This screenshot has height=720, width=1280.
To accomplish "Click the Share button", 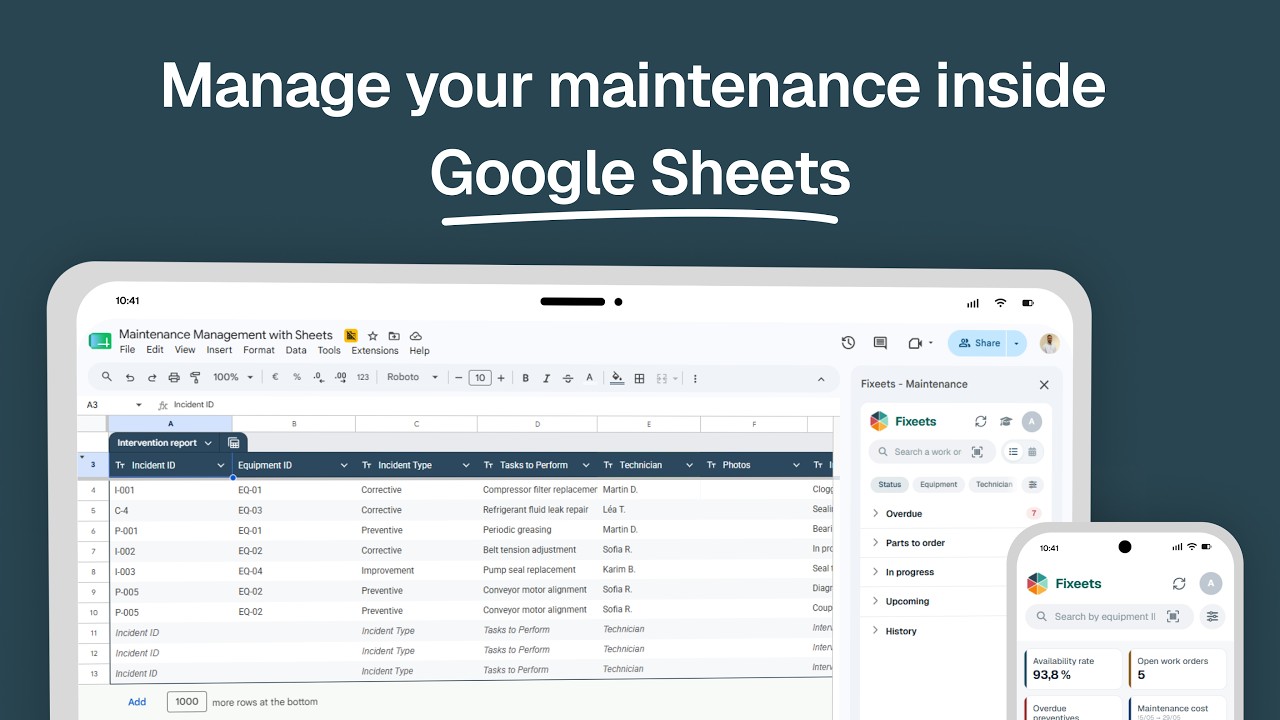I will 978,343.
